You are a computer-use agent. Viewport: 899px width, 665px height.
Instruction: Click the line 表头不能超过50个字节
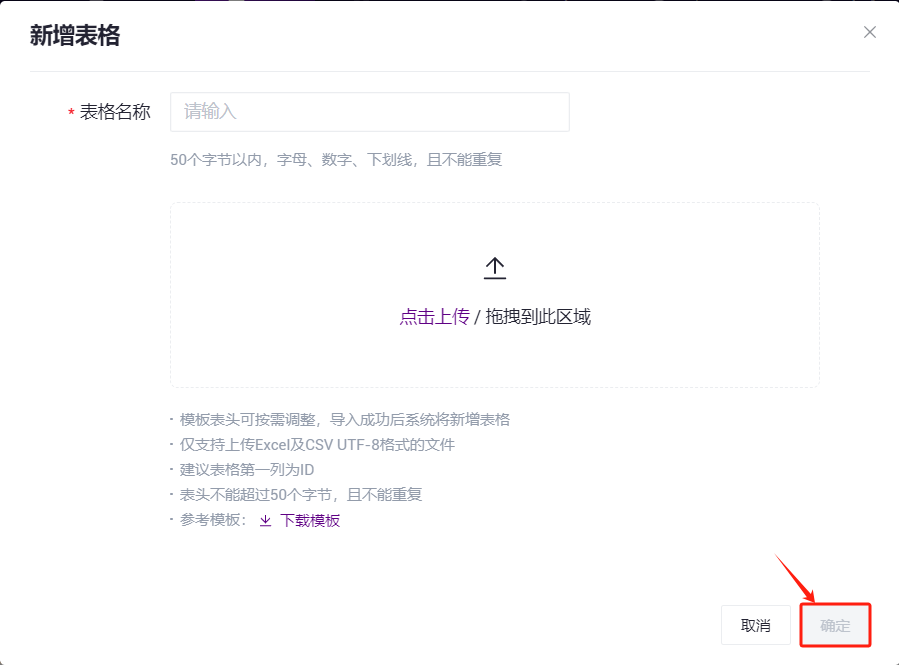click(x=301, y=494)
